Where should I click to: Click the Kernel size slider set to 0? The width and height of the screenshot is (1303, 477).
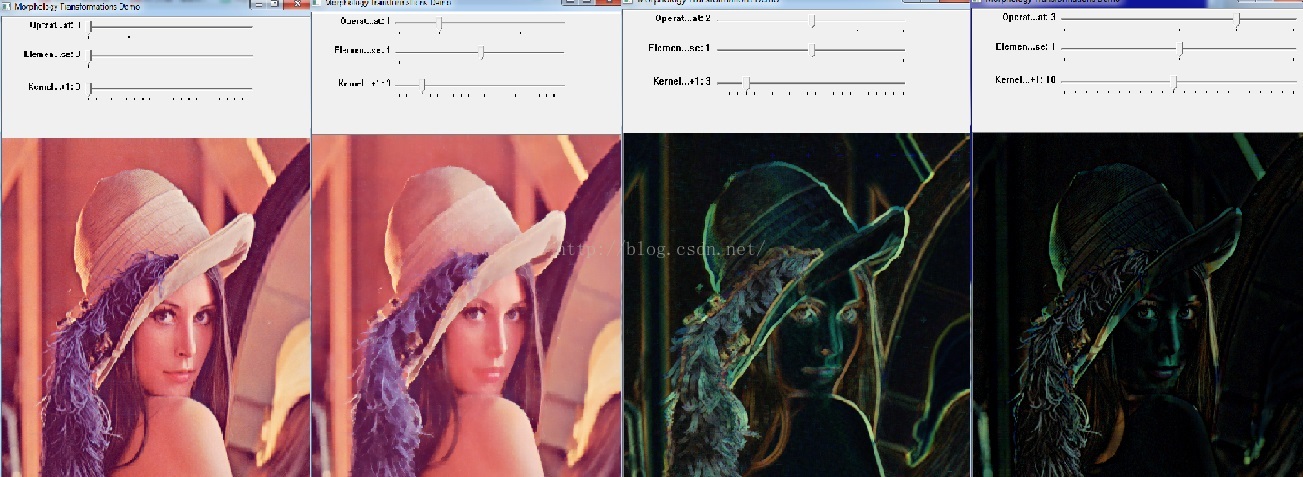point(170,89)
